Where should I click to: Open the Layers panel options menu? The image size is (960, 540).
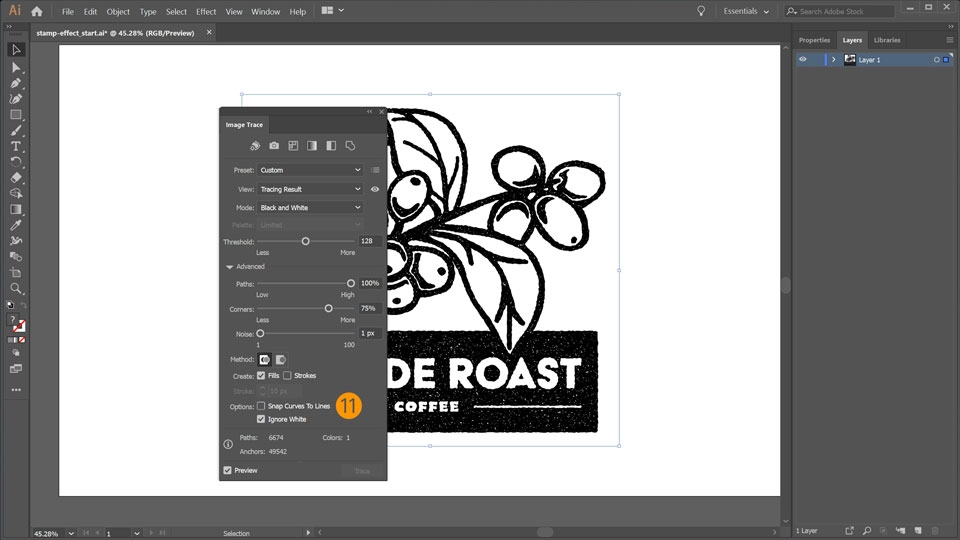click(950, 40)
